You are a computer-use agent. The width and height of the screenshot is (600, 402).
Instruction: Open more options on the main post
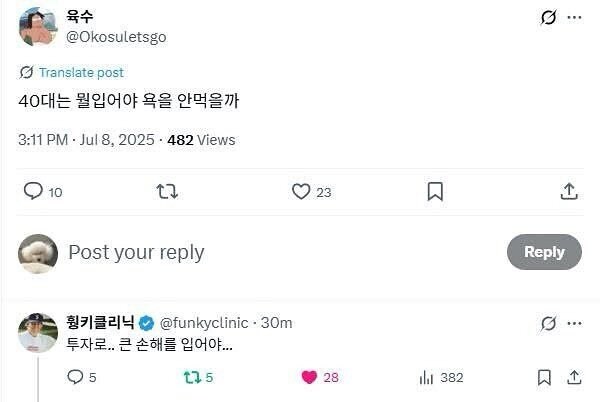[x=574, y=18]
